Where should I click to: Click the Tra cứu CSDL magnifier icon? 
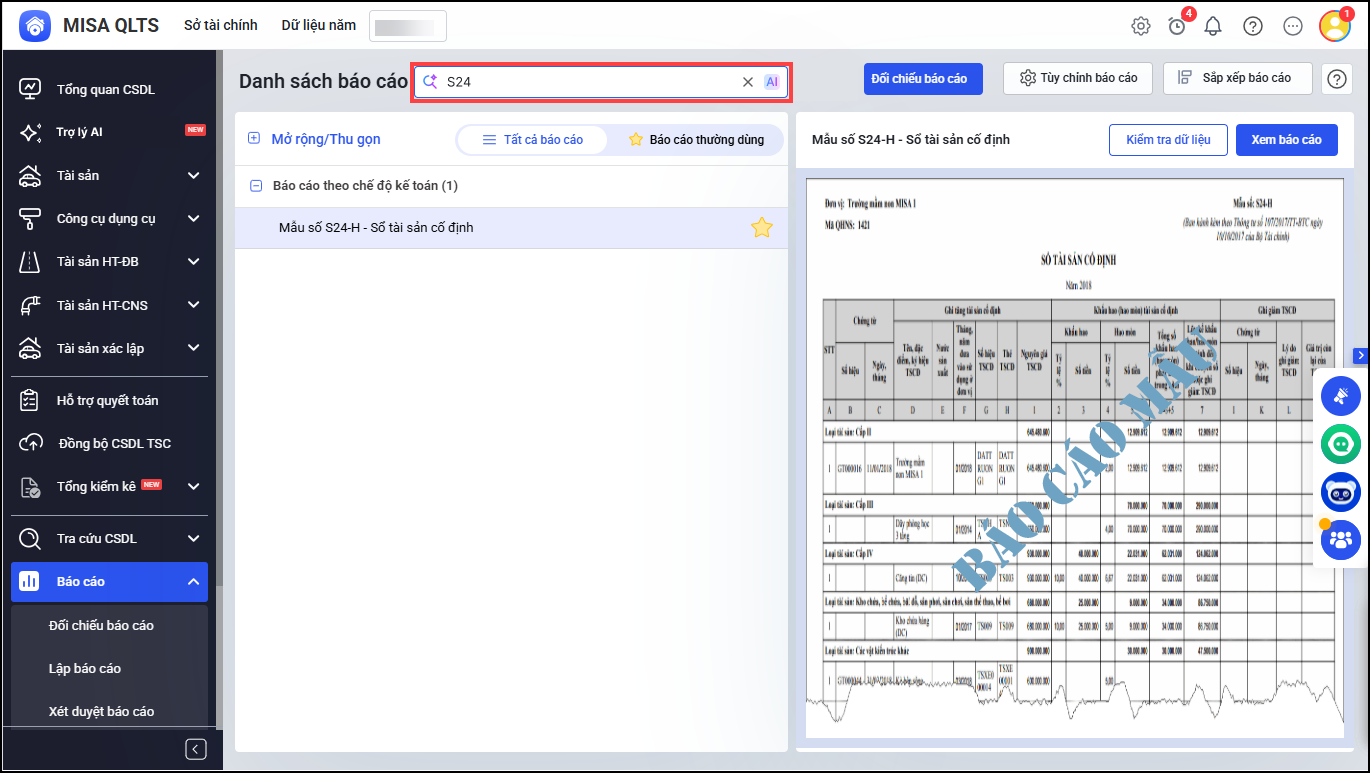(x=30, y=538)
